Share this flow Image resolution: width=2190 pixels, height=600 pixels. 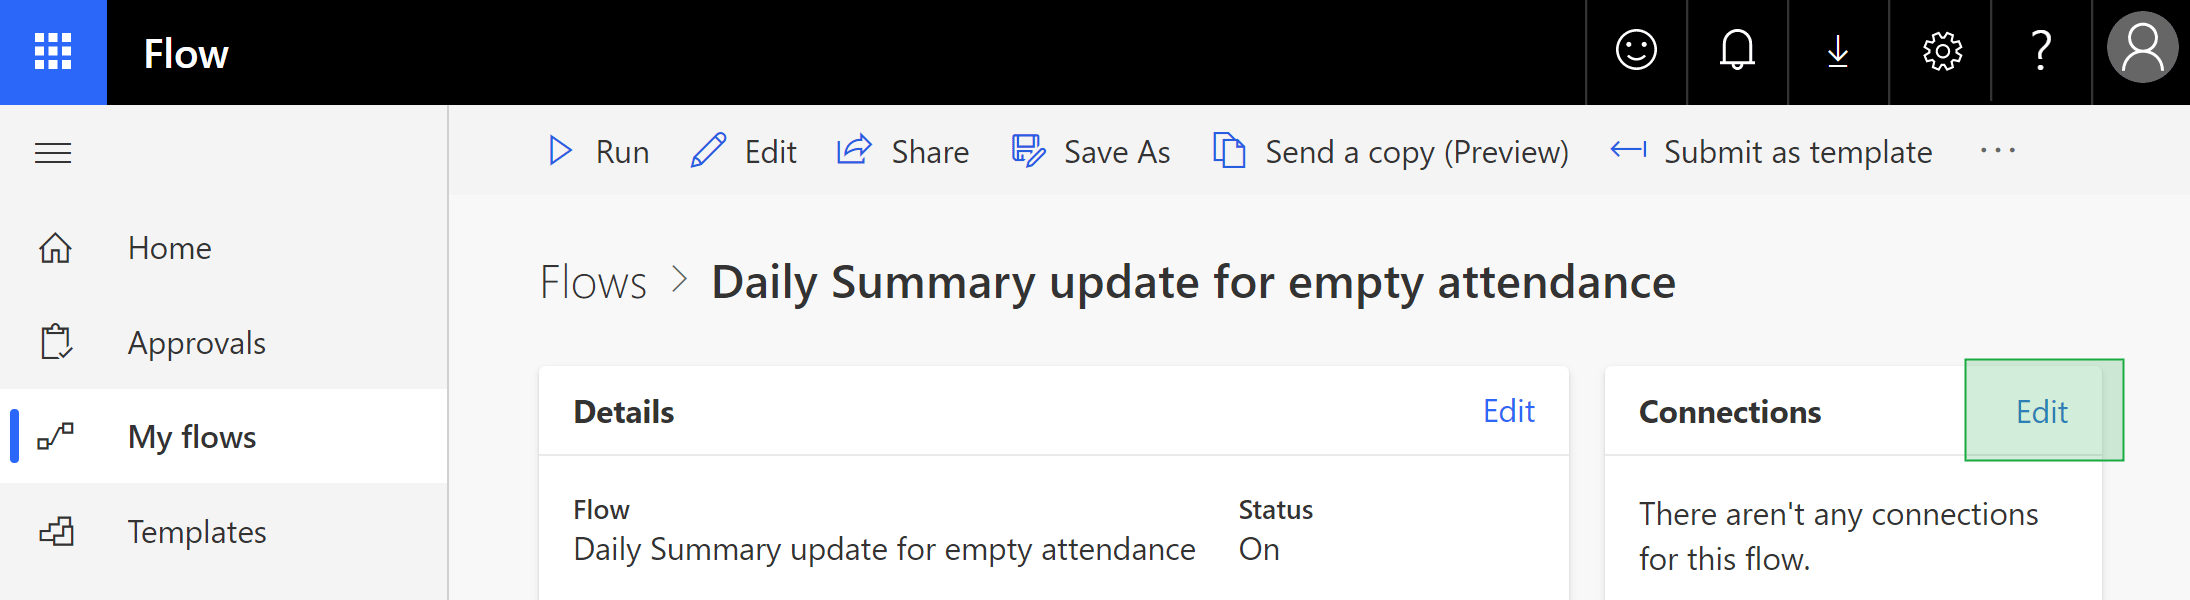point(903,152)
